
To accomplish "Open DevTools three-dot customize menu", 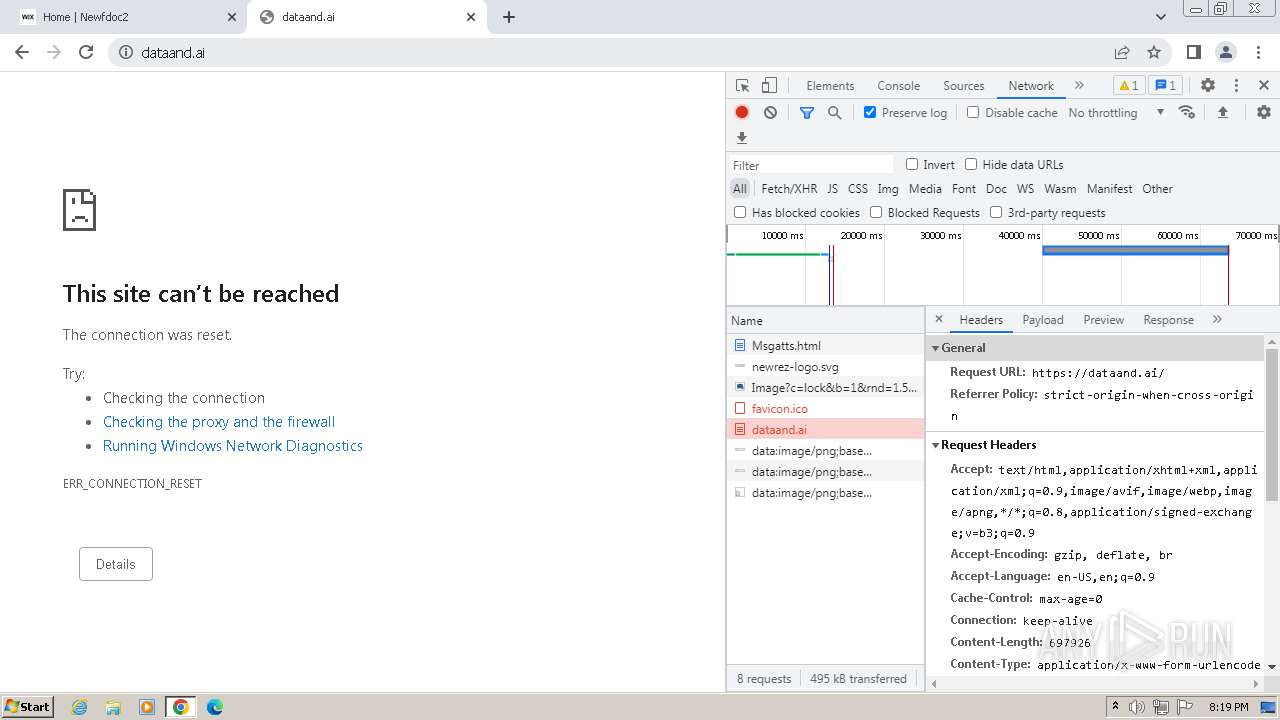I will (1236, 86).
